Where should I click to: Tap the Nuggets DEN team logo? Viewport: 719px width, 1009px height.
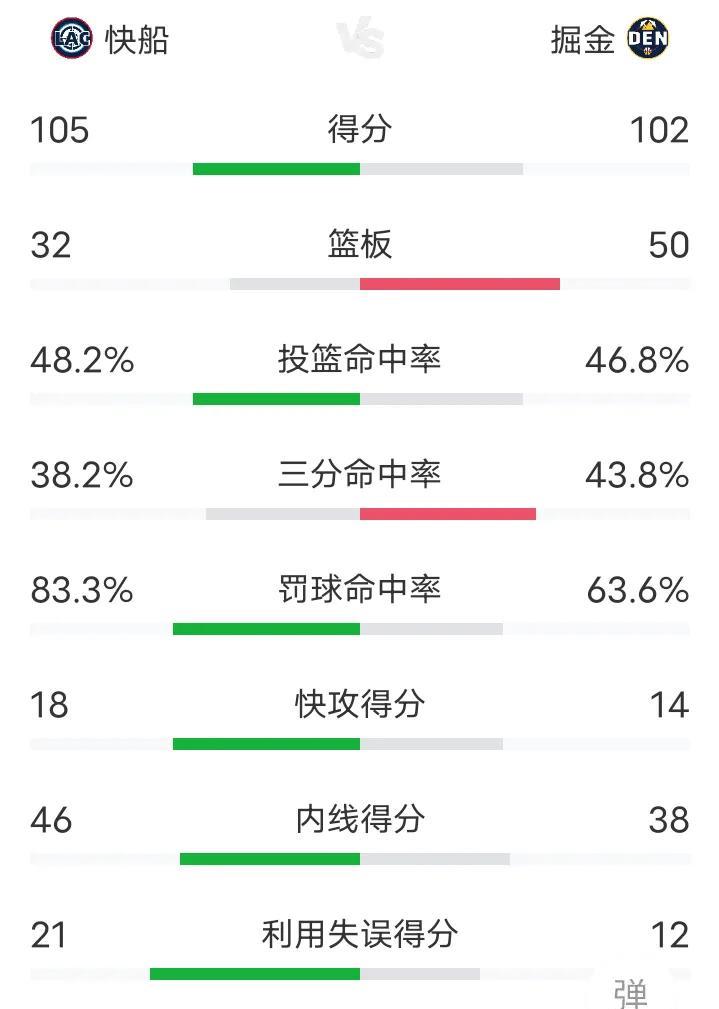(x=648, y=38)
